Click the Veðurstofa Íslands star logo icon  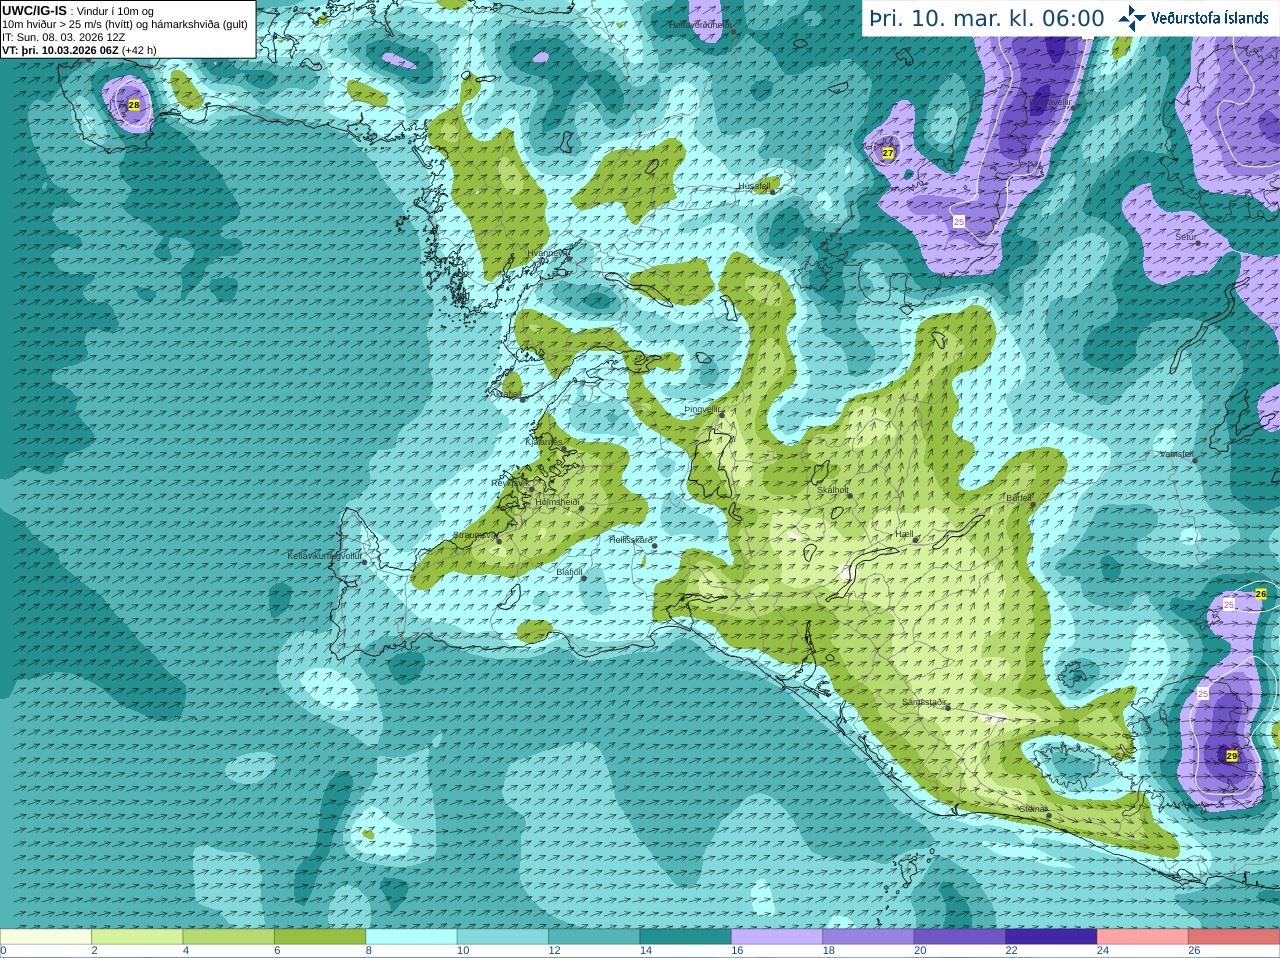(1132, 18)
